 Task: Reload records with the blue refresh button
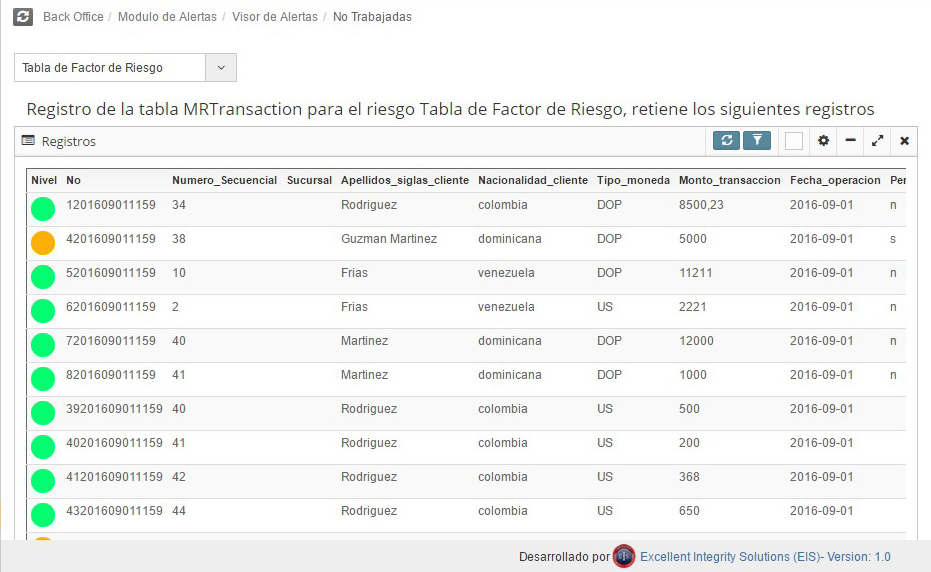click(x=726, y=141)
